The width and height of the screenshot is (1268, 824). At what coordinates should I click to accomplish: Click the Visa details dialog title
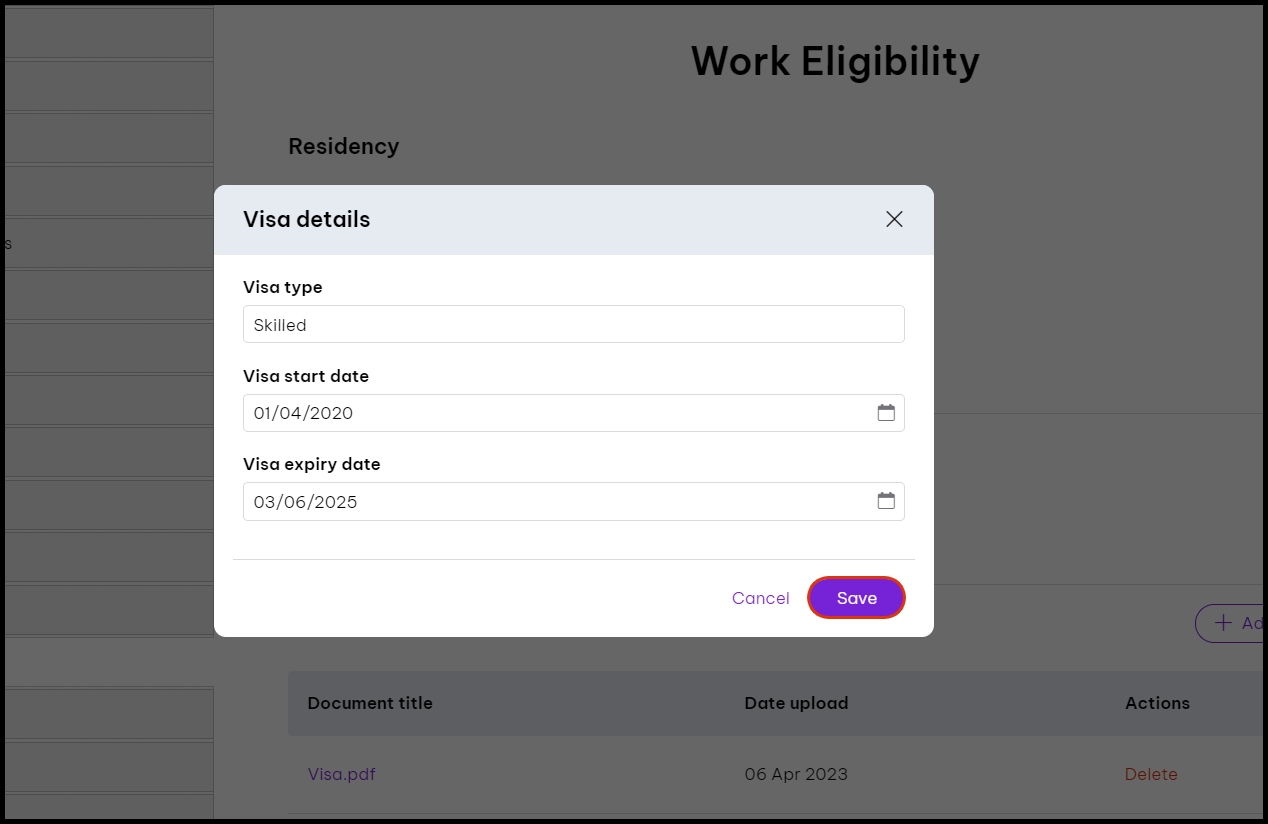[x=307, y=219]
